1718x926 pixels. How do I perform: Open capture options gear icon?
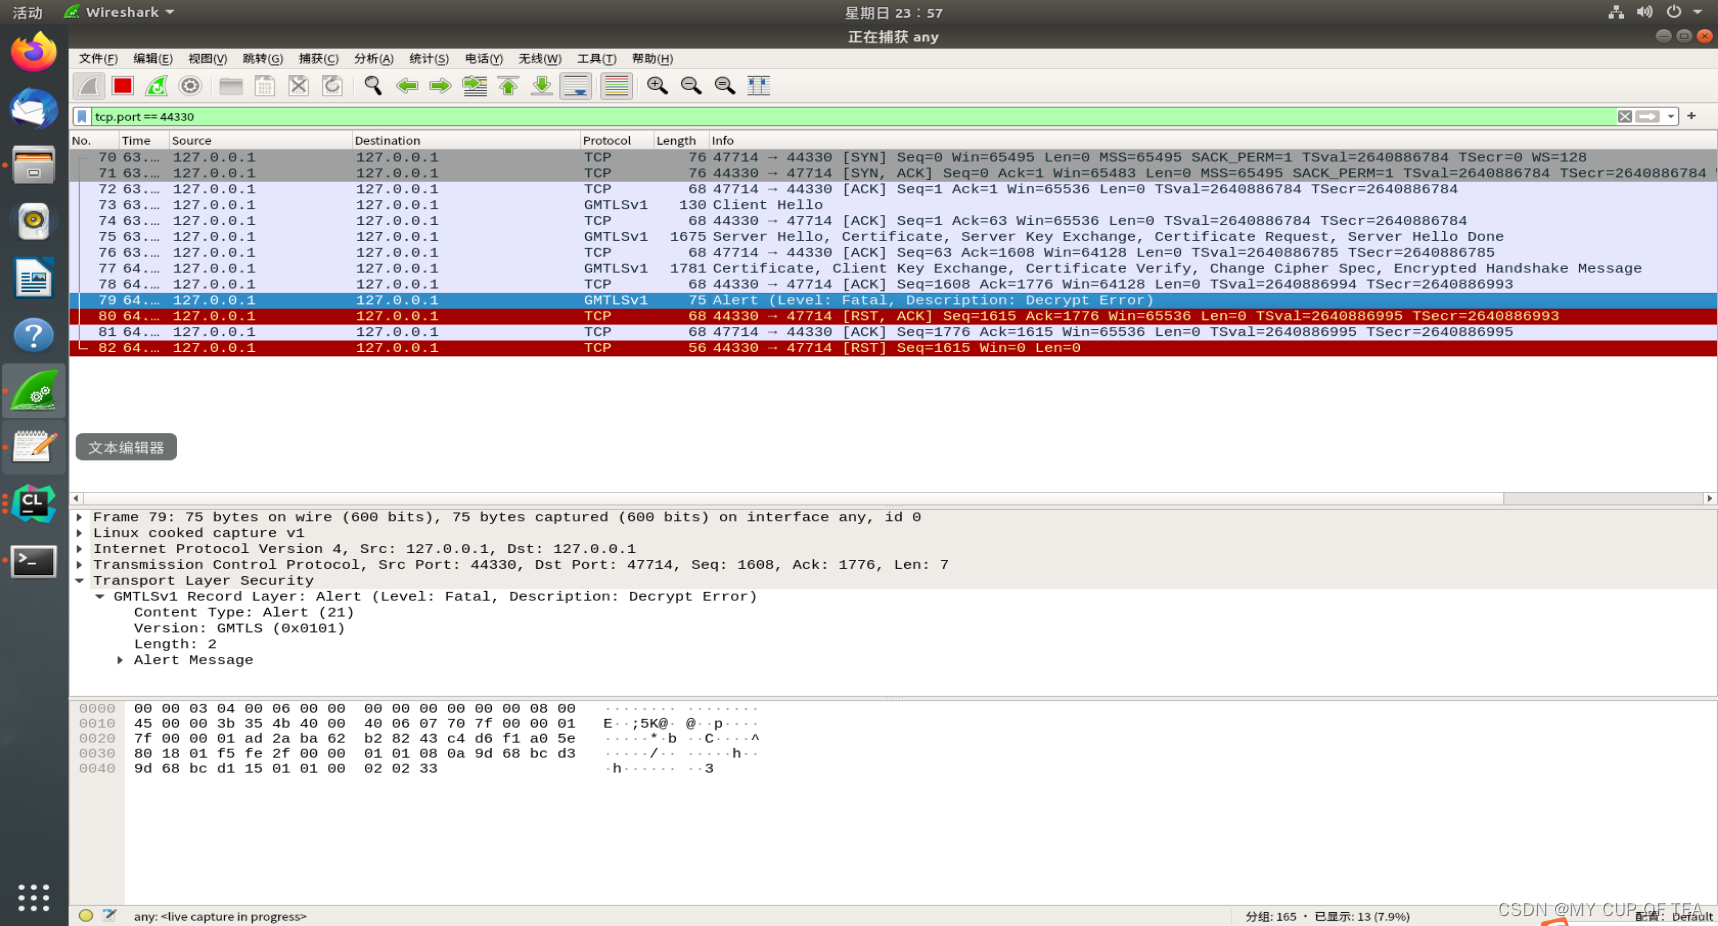(x=190, y=86)
